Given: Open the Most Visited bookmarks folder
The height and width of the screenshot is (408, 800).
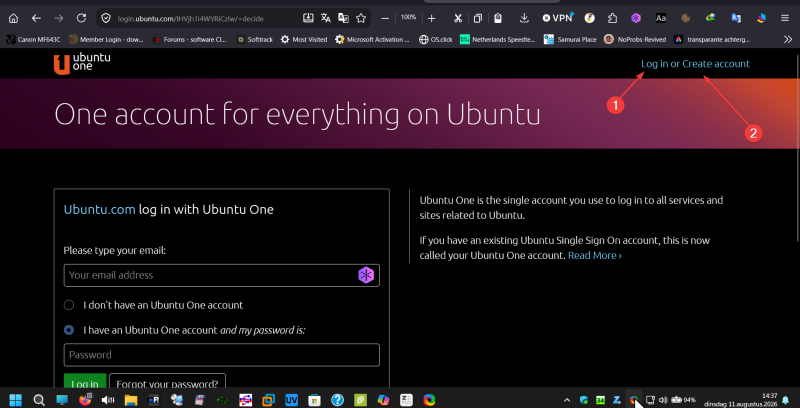Looking at the screenshot, I should pos(304,39).
